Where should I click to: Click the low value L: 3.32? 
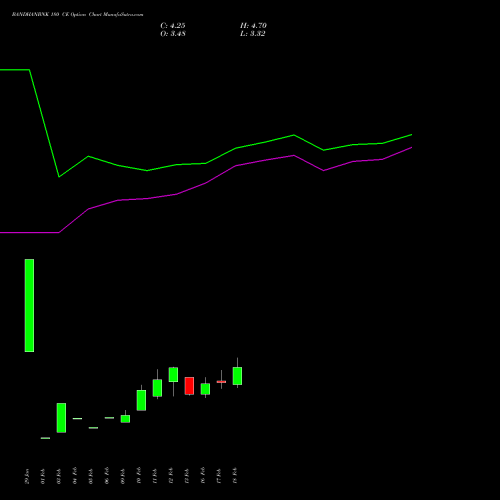click(x=253, y=34)
